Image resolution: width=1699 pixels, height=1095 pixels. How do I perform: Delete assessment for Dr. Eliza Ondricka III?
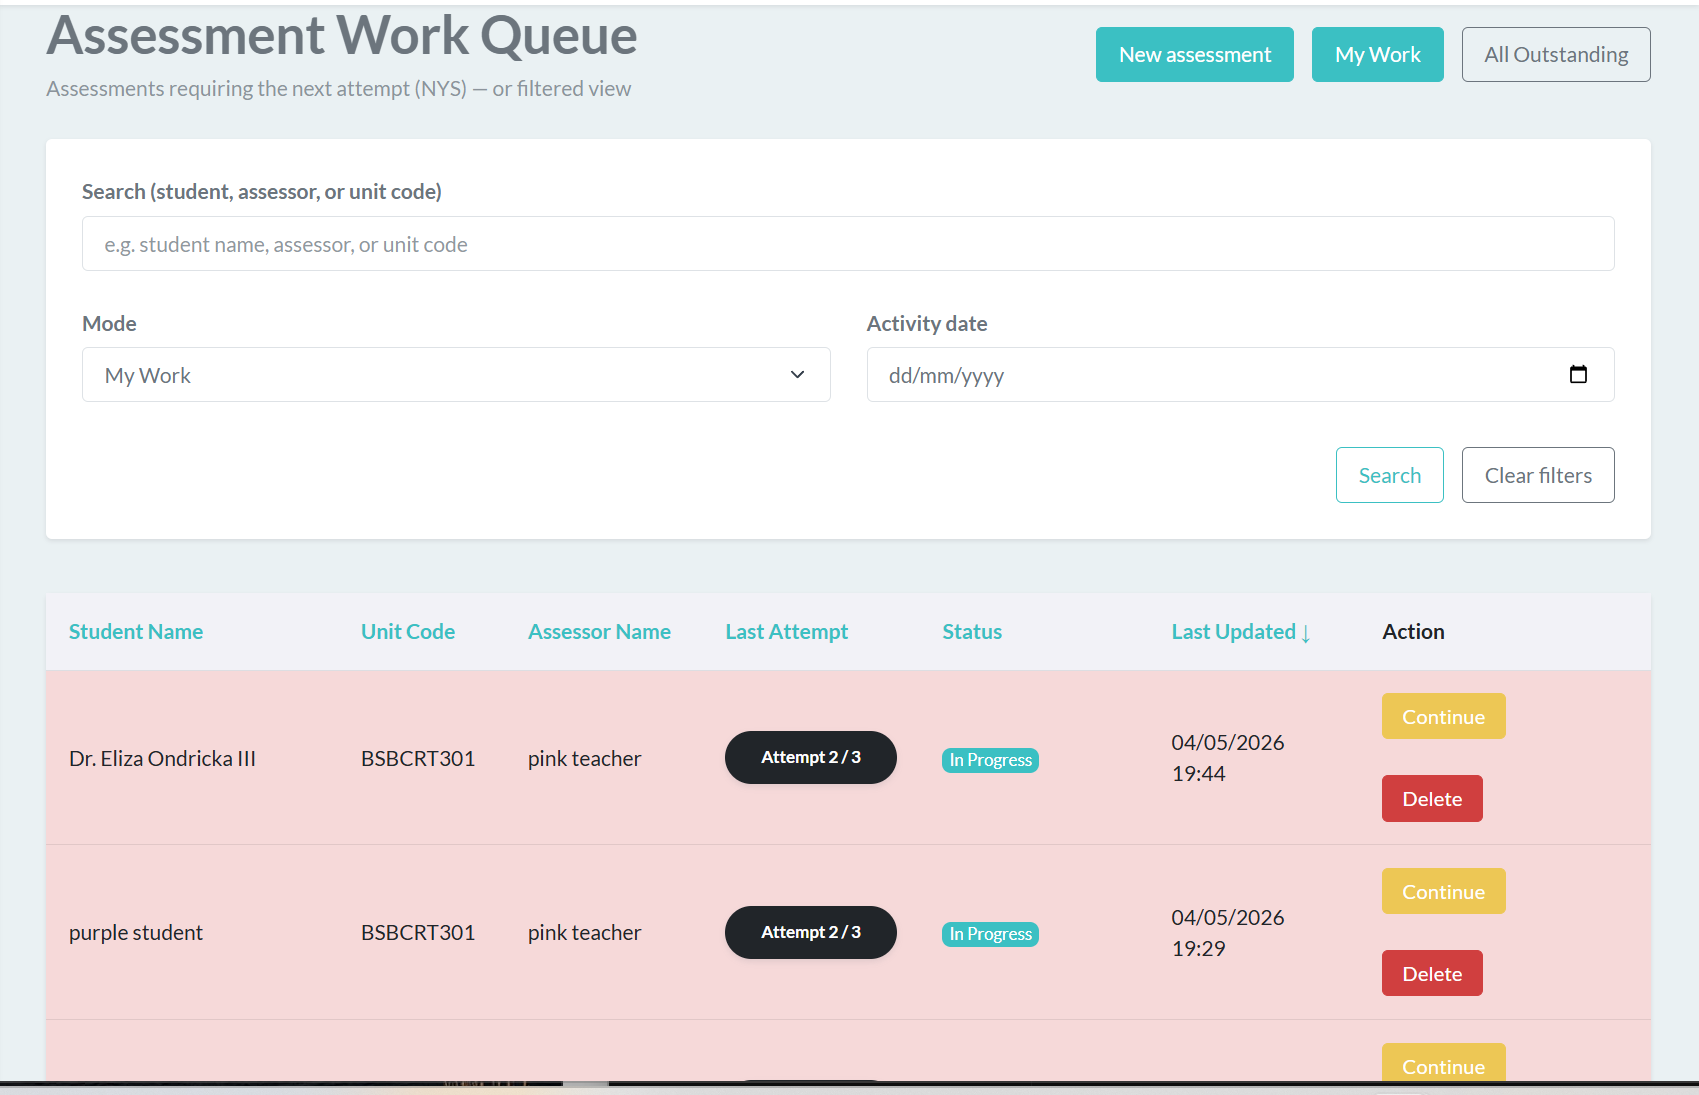[1432, 799]
